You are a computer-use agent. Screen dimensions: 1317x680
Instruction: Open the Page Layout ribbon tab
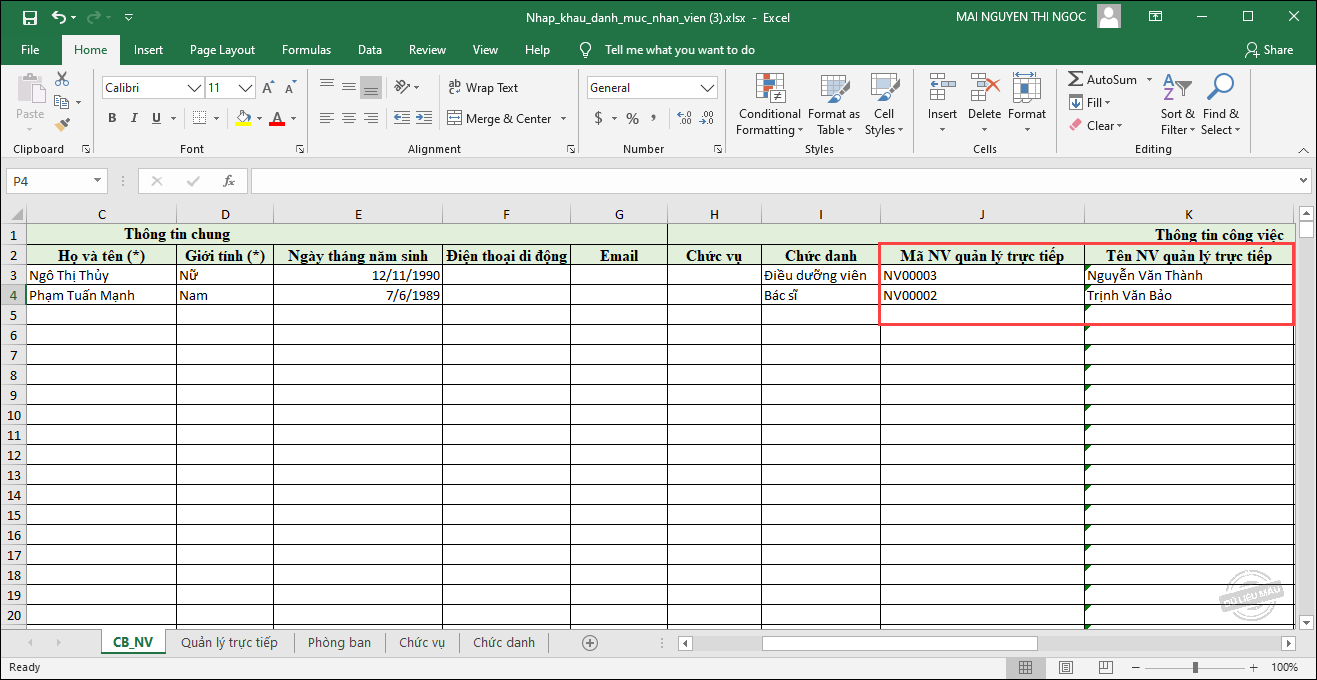[222, 50]
